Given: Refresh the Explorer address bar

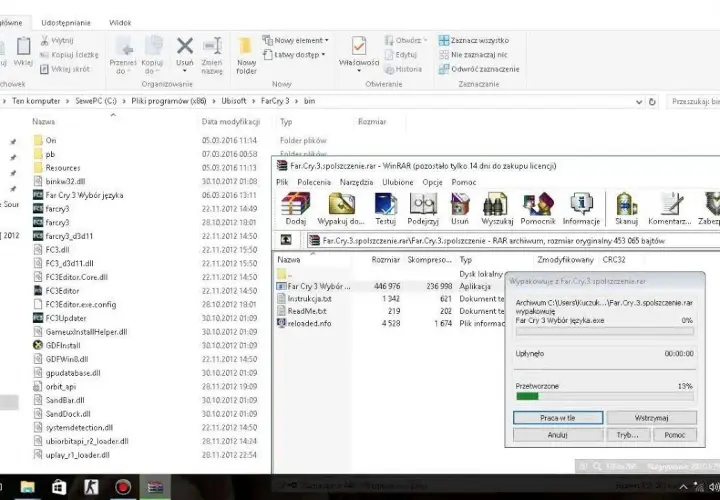Looking at the screenshot, I should pos(652,102).
